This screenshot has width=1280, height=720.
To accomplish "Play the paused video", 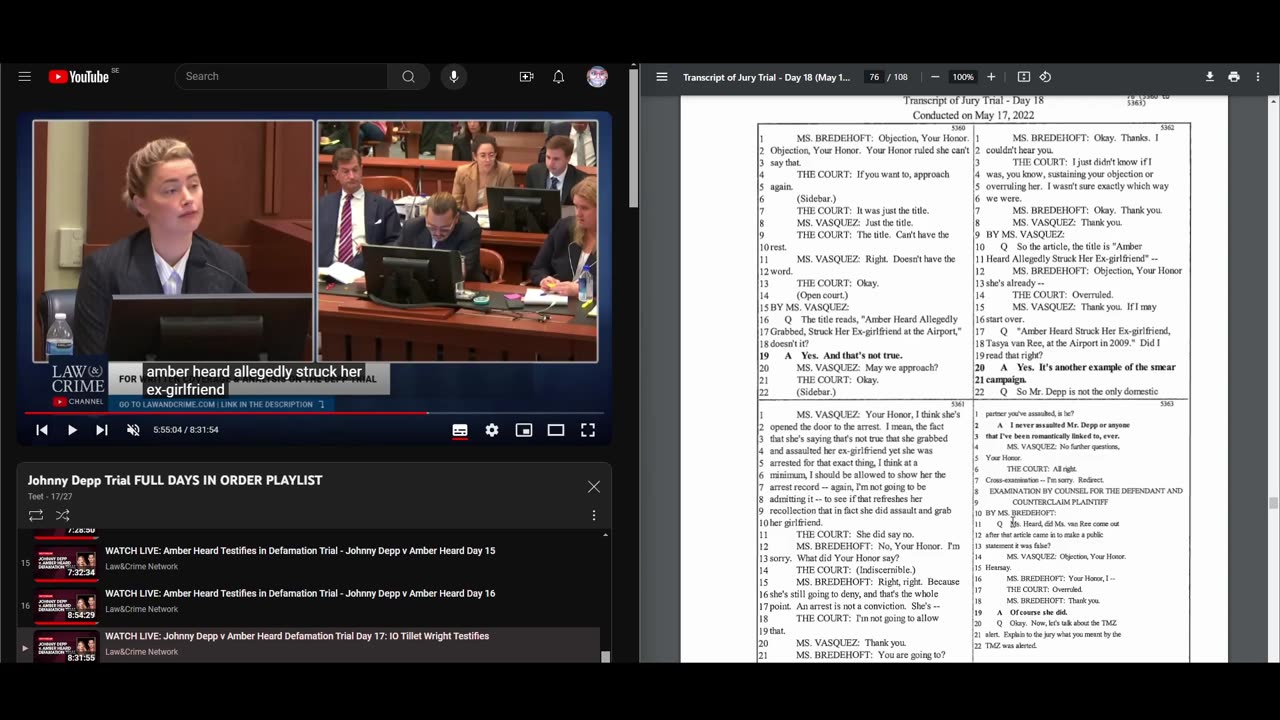I will click(72, 430).
